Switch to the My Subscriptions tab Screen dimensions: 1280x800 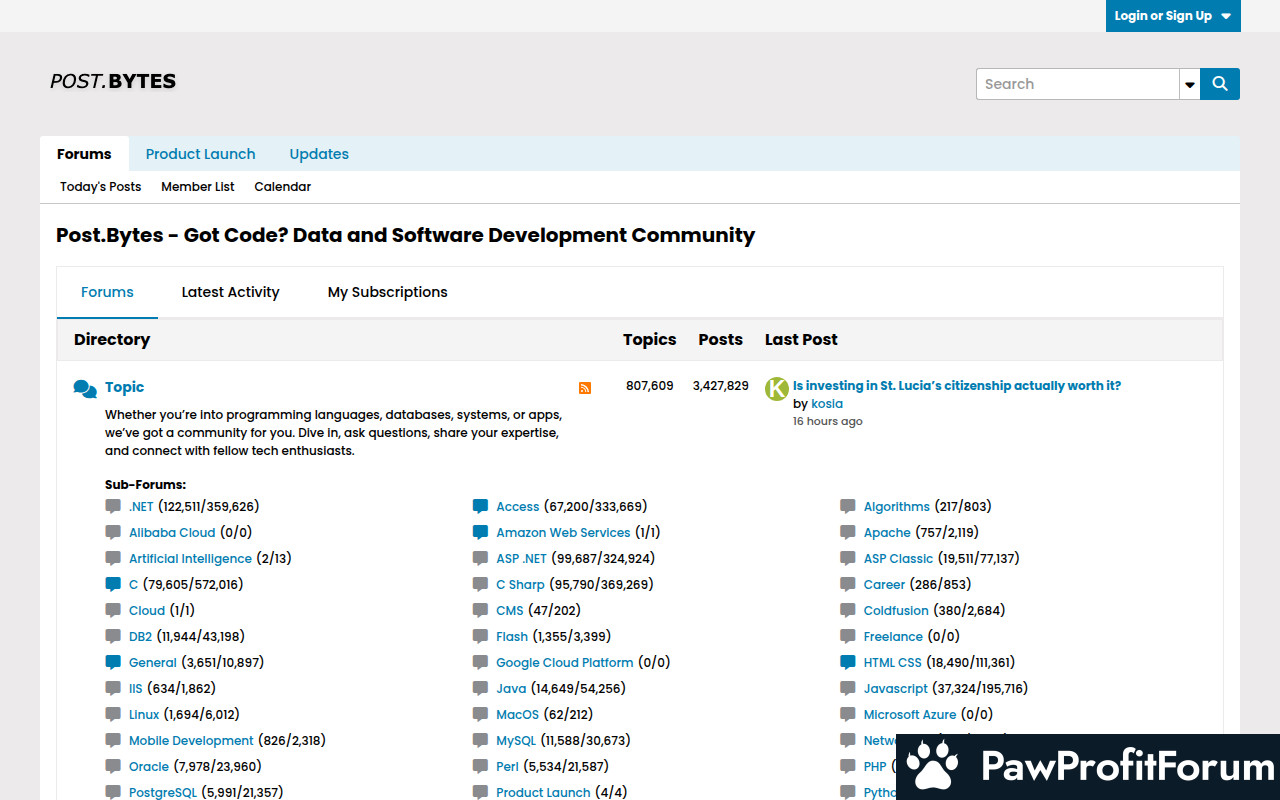pyautogui.click(x=388, y=292)
